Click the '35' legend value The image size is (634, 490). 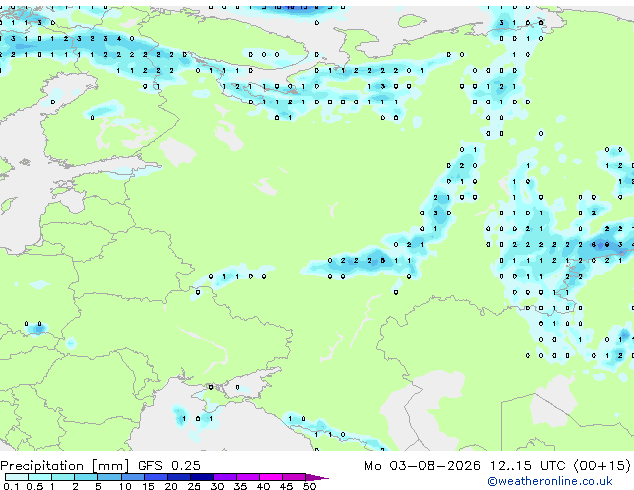[x=240, y=486]
